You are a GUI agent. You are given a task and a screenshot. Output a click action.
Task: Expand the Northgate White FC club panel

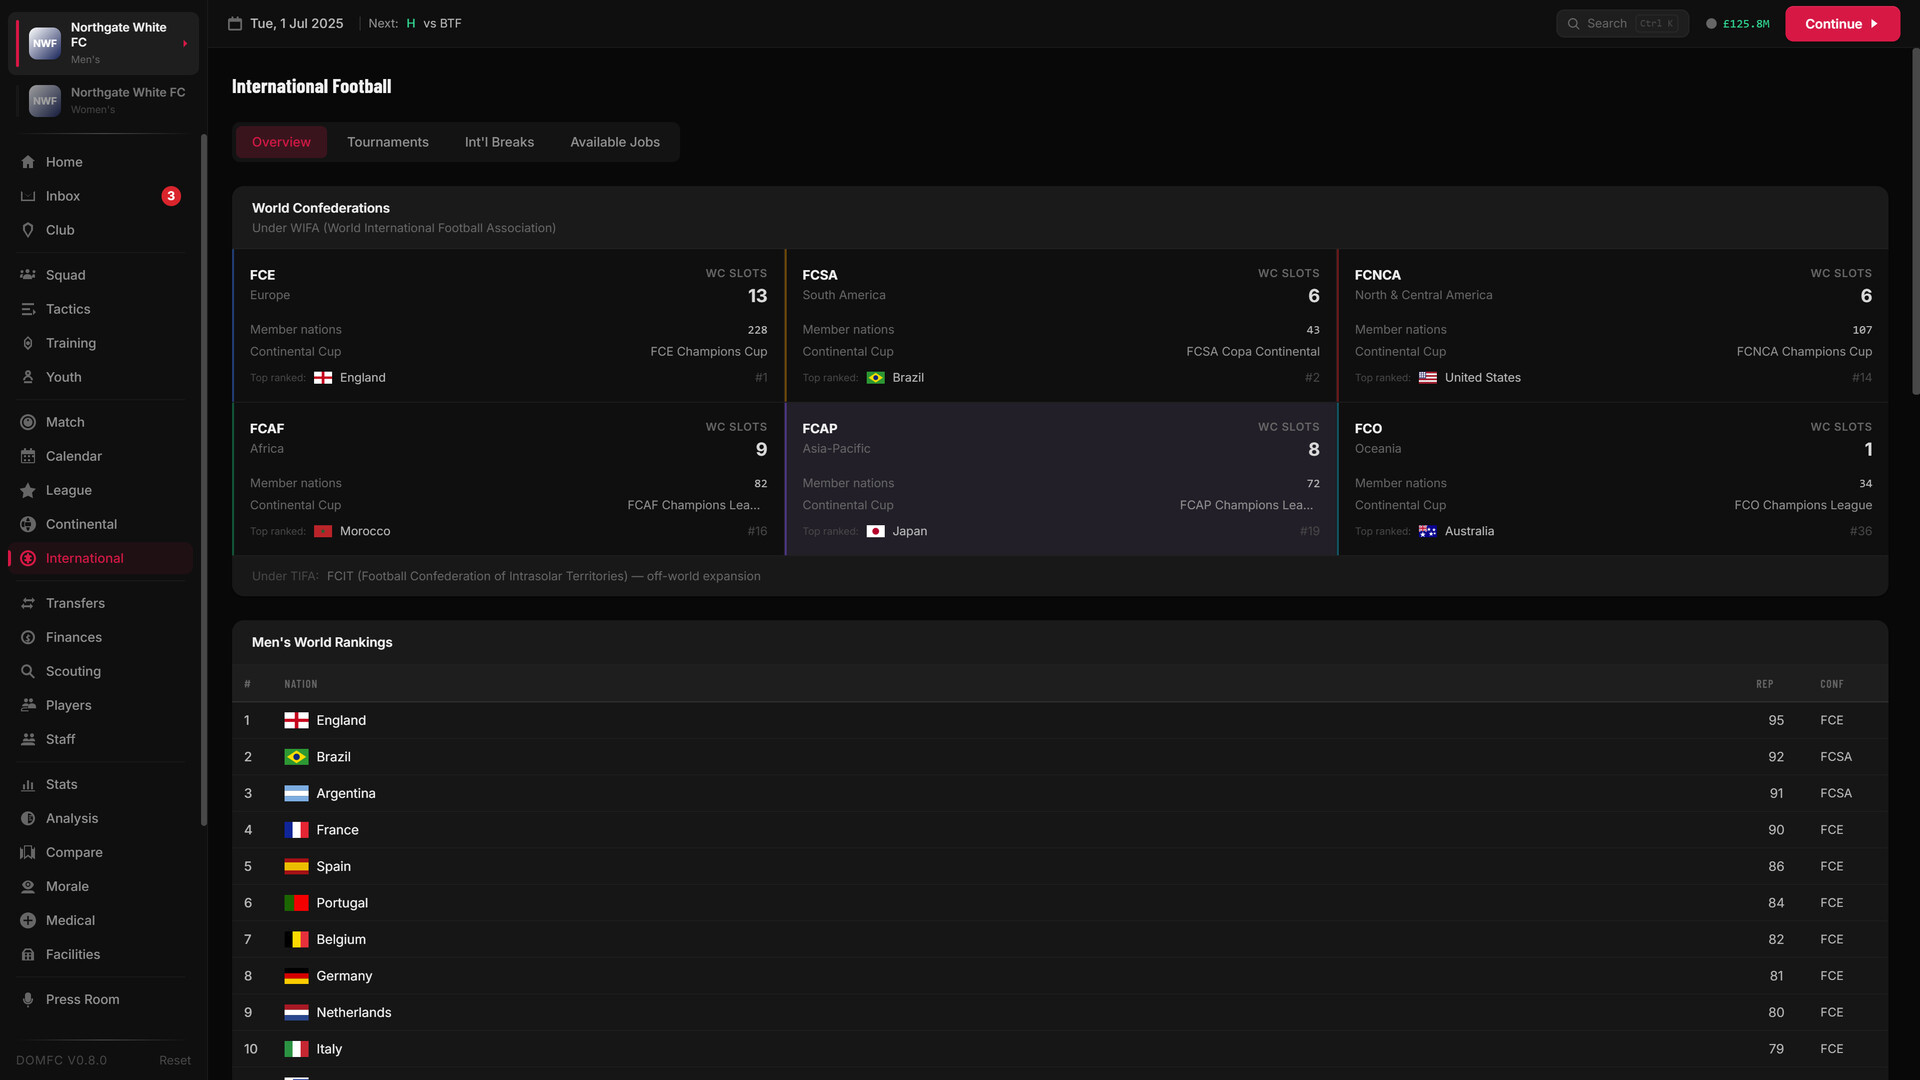click(x=104, y=43)
